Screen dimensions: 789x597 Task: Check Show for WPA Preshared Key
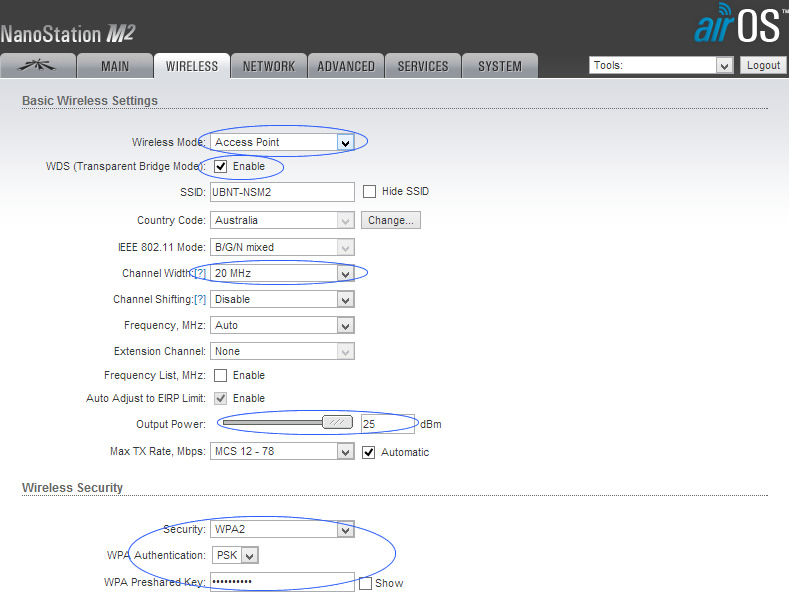point(365,583)
